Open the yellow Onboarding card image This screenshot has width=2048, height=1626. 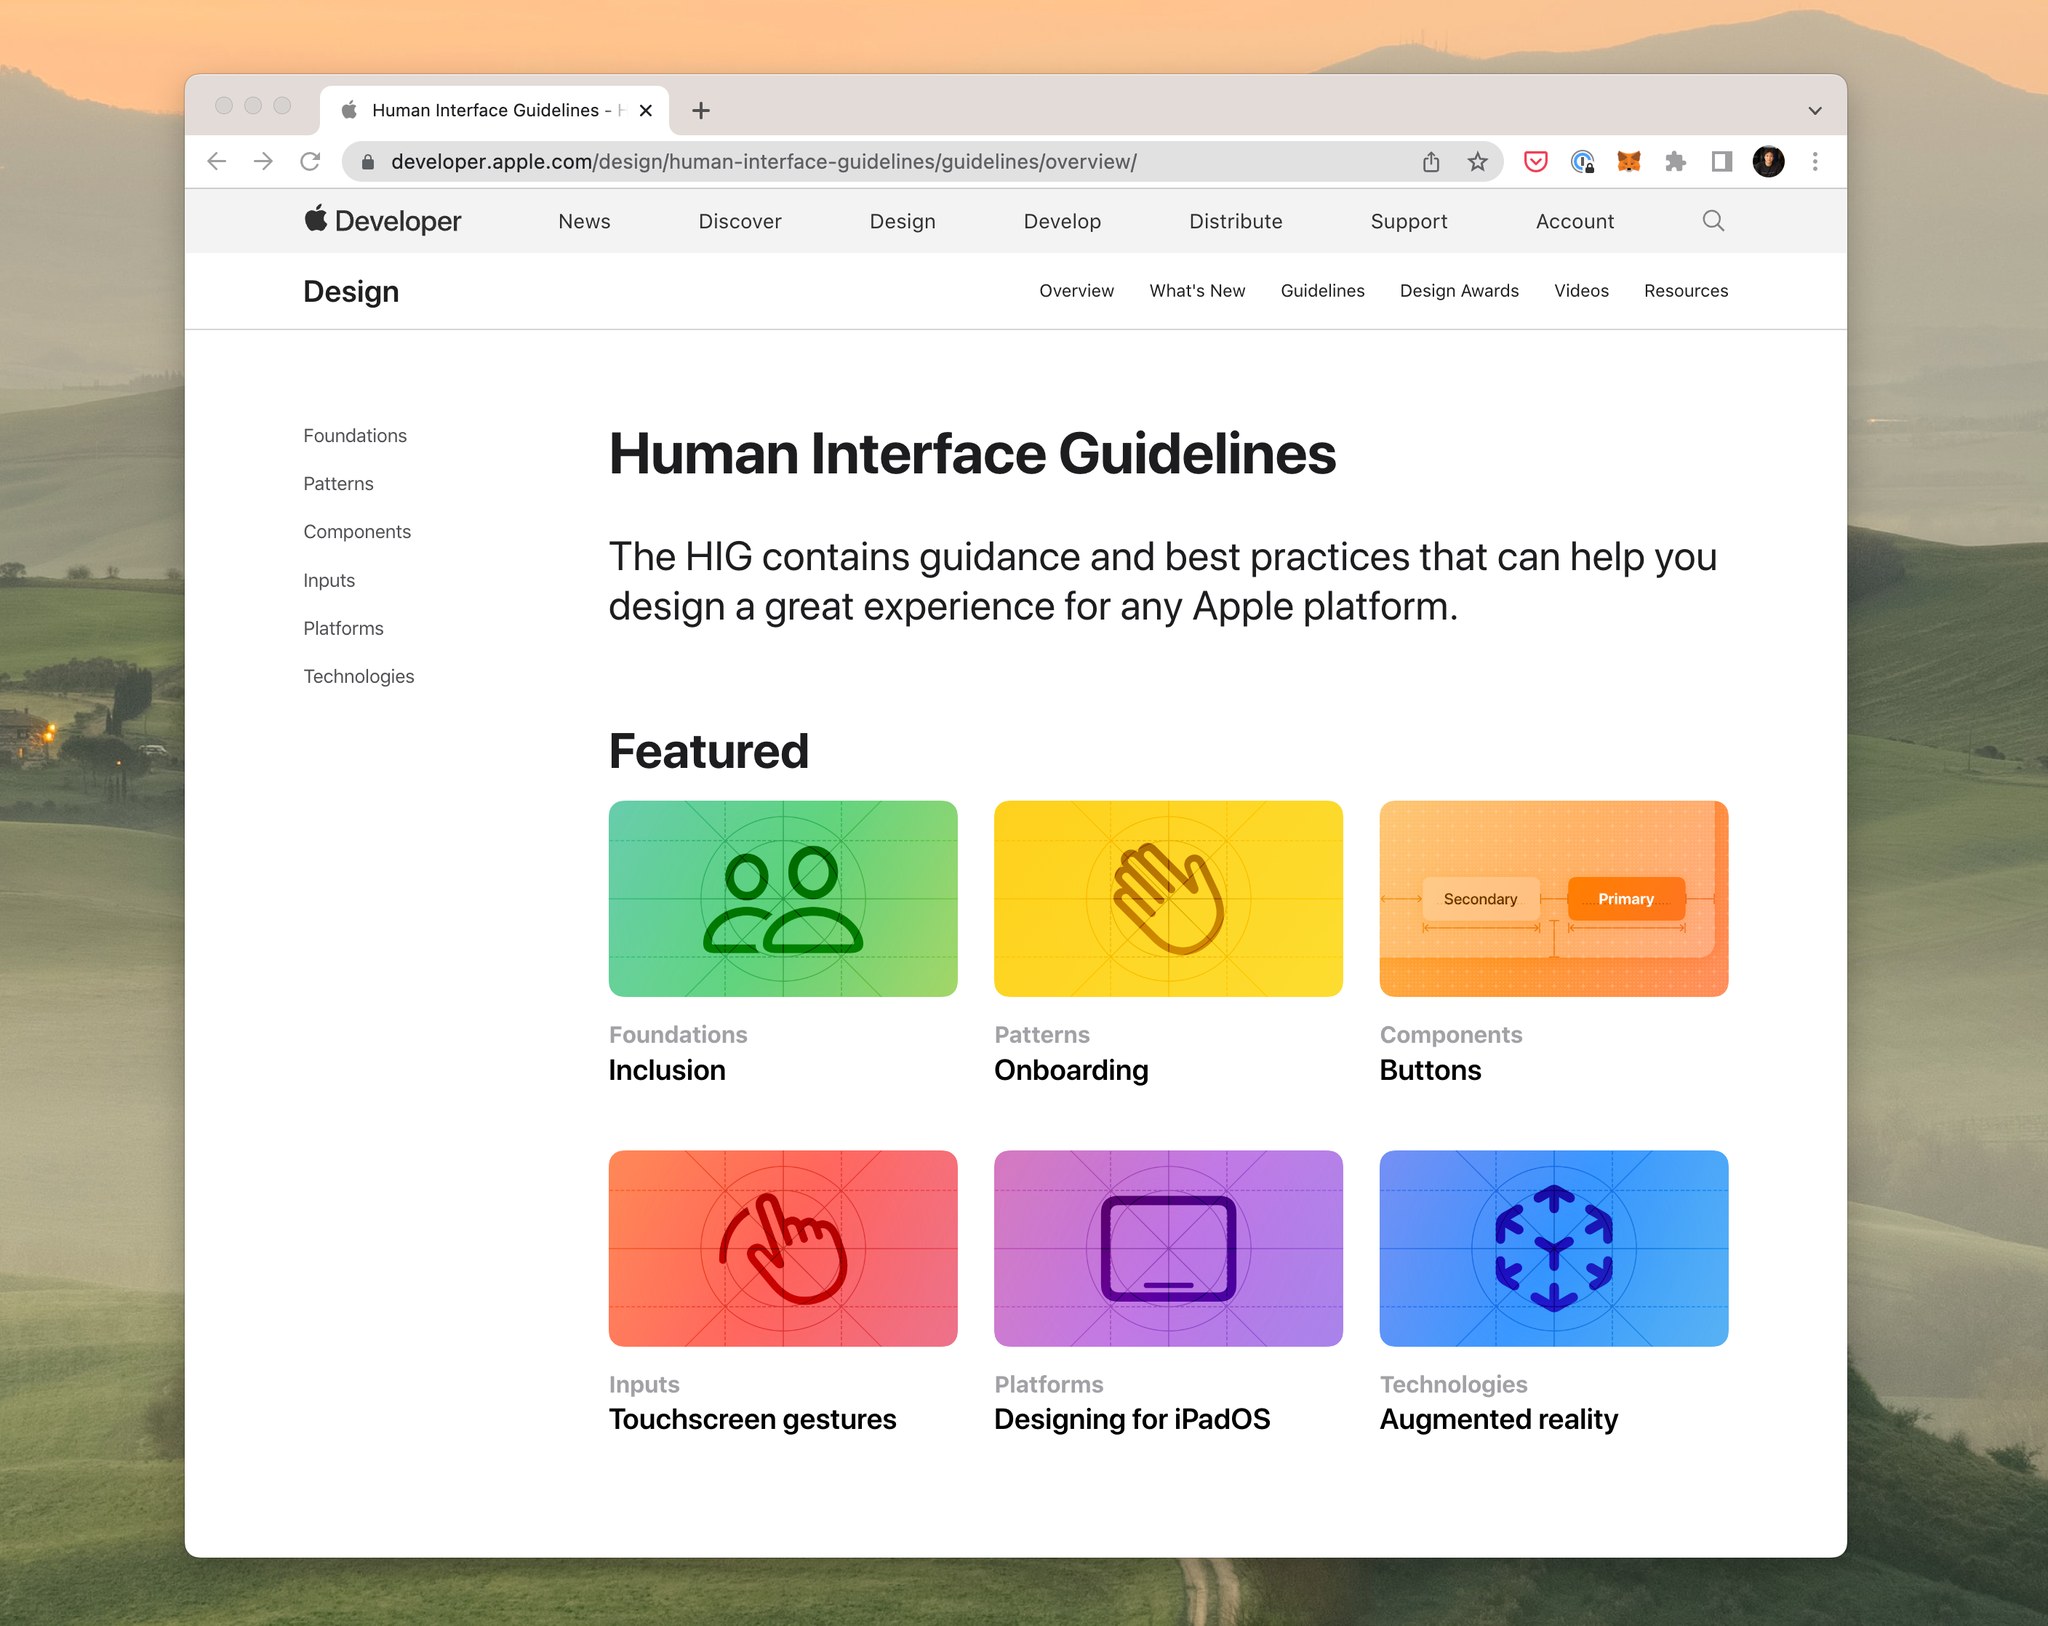tap(1168, 898)
